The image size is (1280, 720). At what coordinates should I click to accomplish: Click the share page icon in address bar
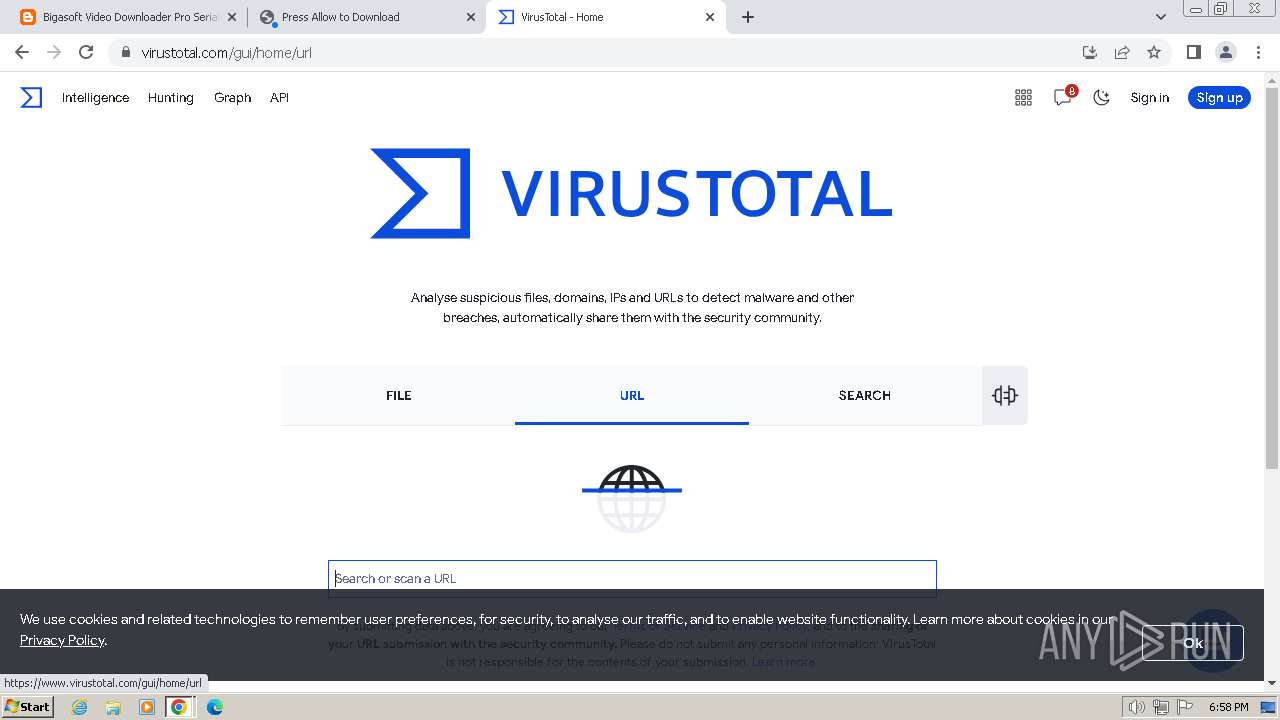tap(1122, 52)
